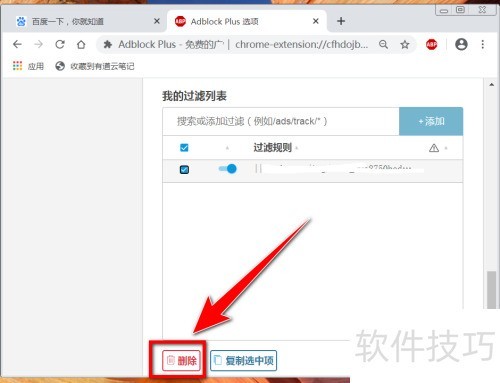
Task: Click the address bar URL text
Action: 301,44
